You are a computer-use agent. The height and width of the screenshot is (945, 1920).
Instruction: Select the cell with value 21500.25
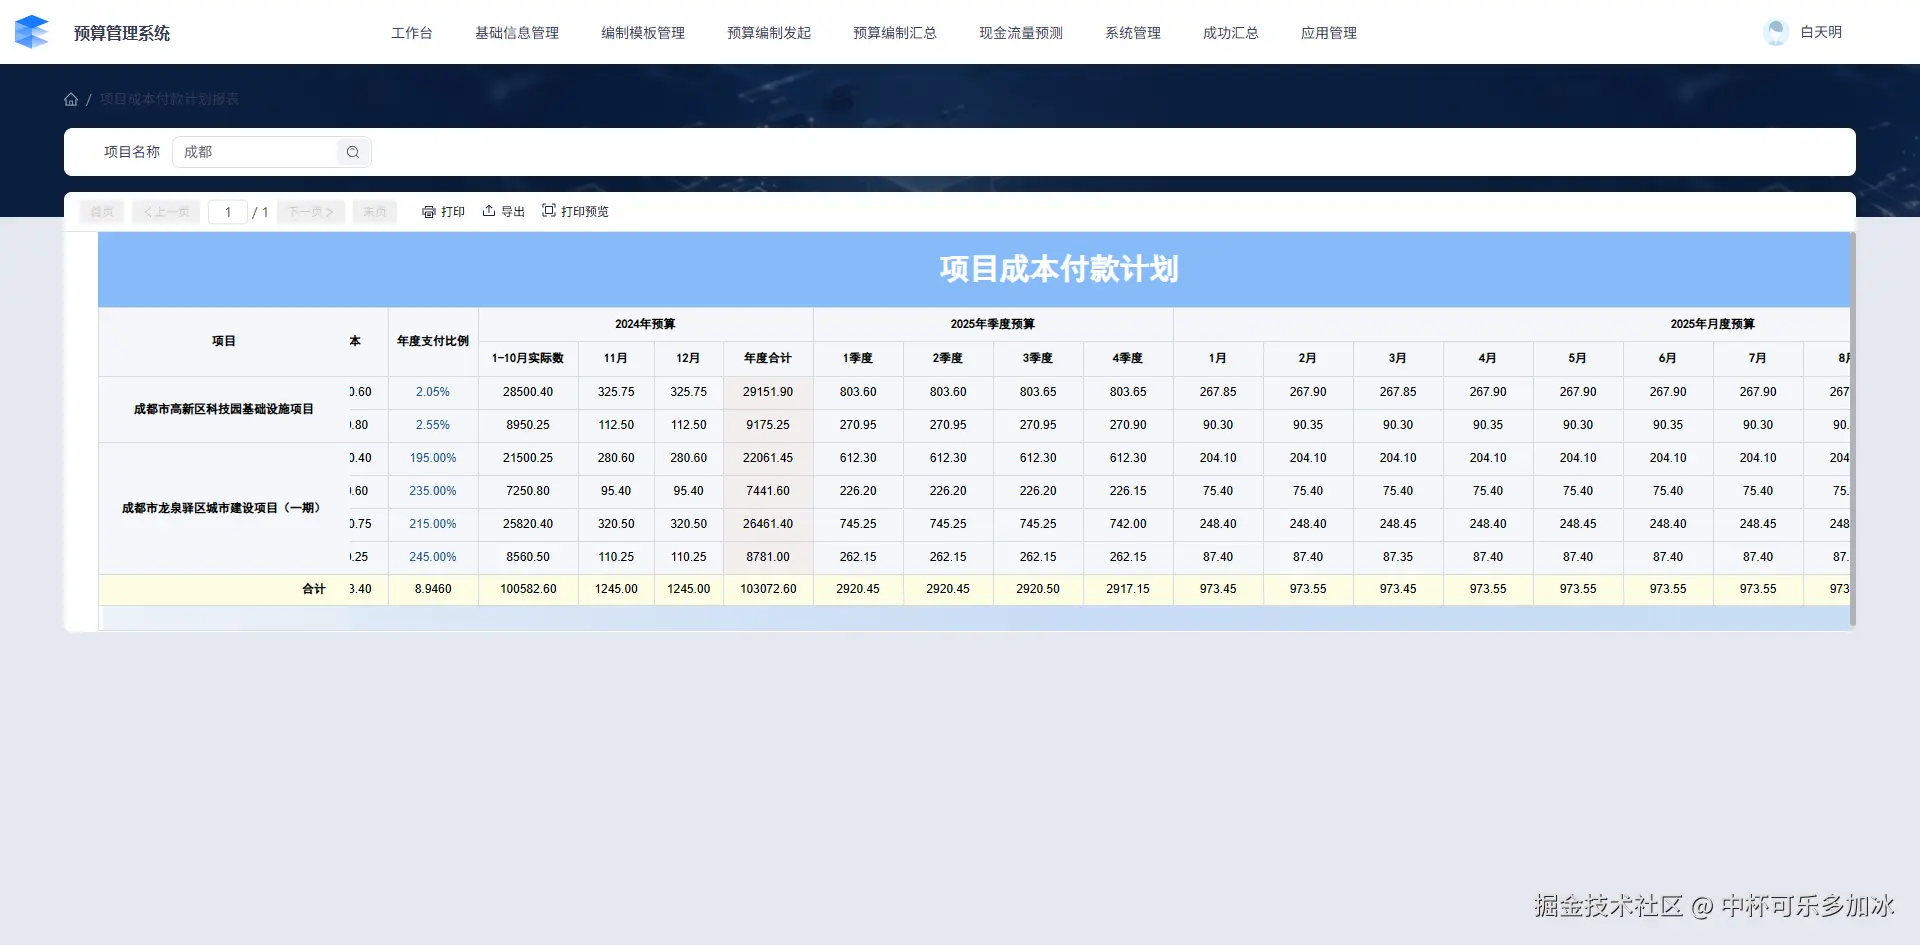coord(528,458)
